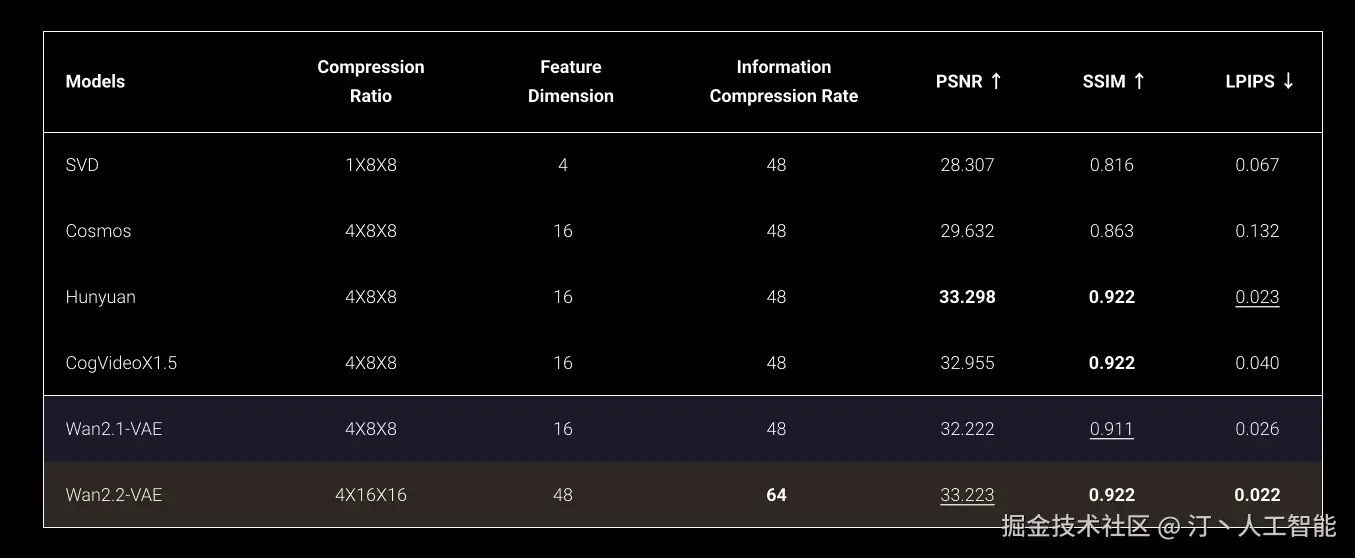The width and height of the screenshot is (1355, 558).
Task: Click the Compression Ratio column header
Action: (x=371, y=81)
